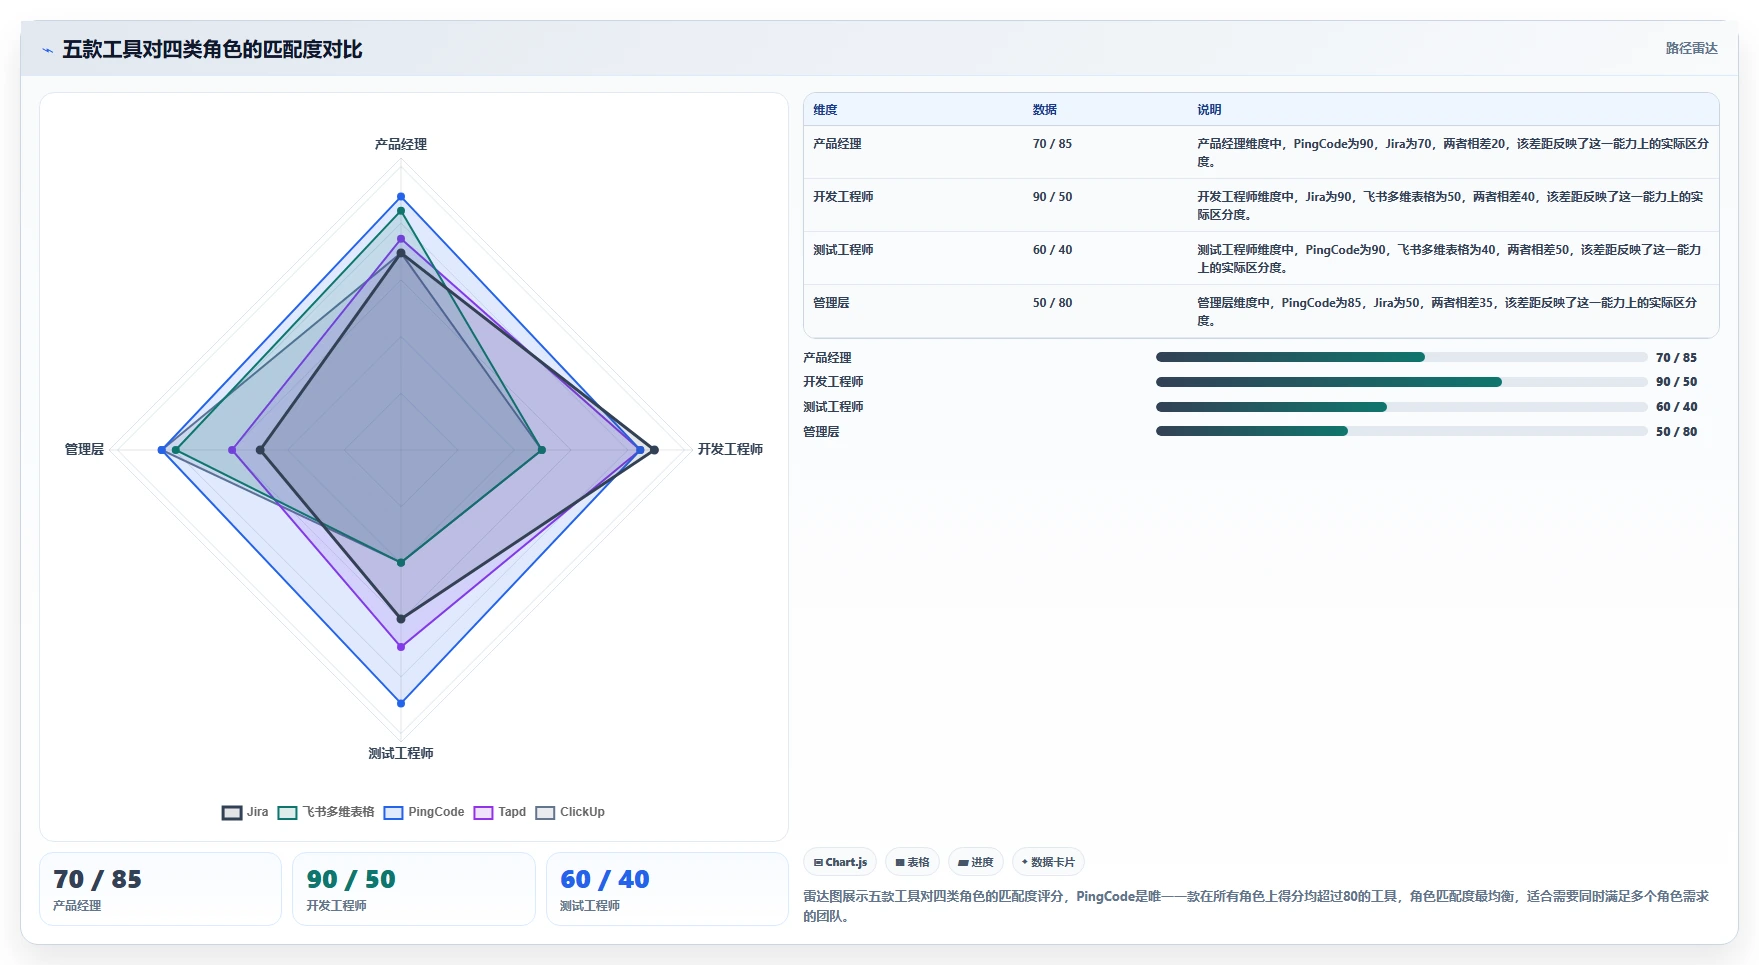1759x965 pixels.
Task: Click Tapd's purple point on 测试工程师 axis
Action: [x=401, y=647]
